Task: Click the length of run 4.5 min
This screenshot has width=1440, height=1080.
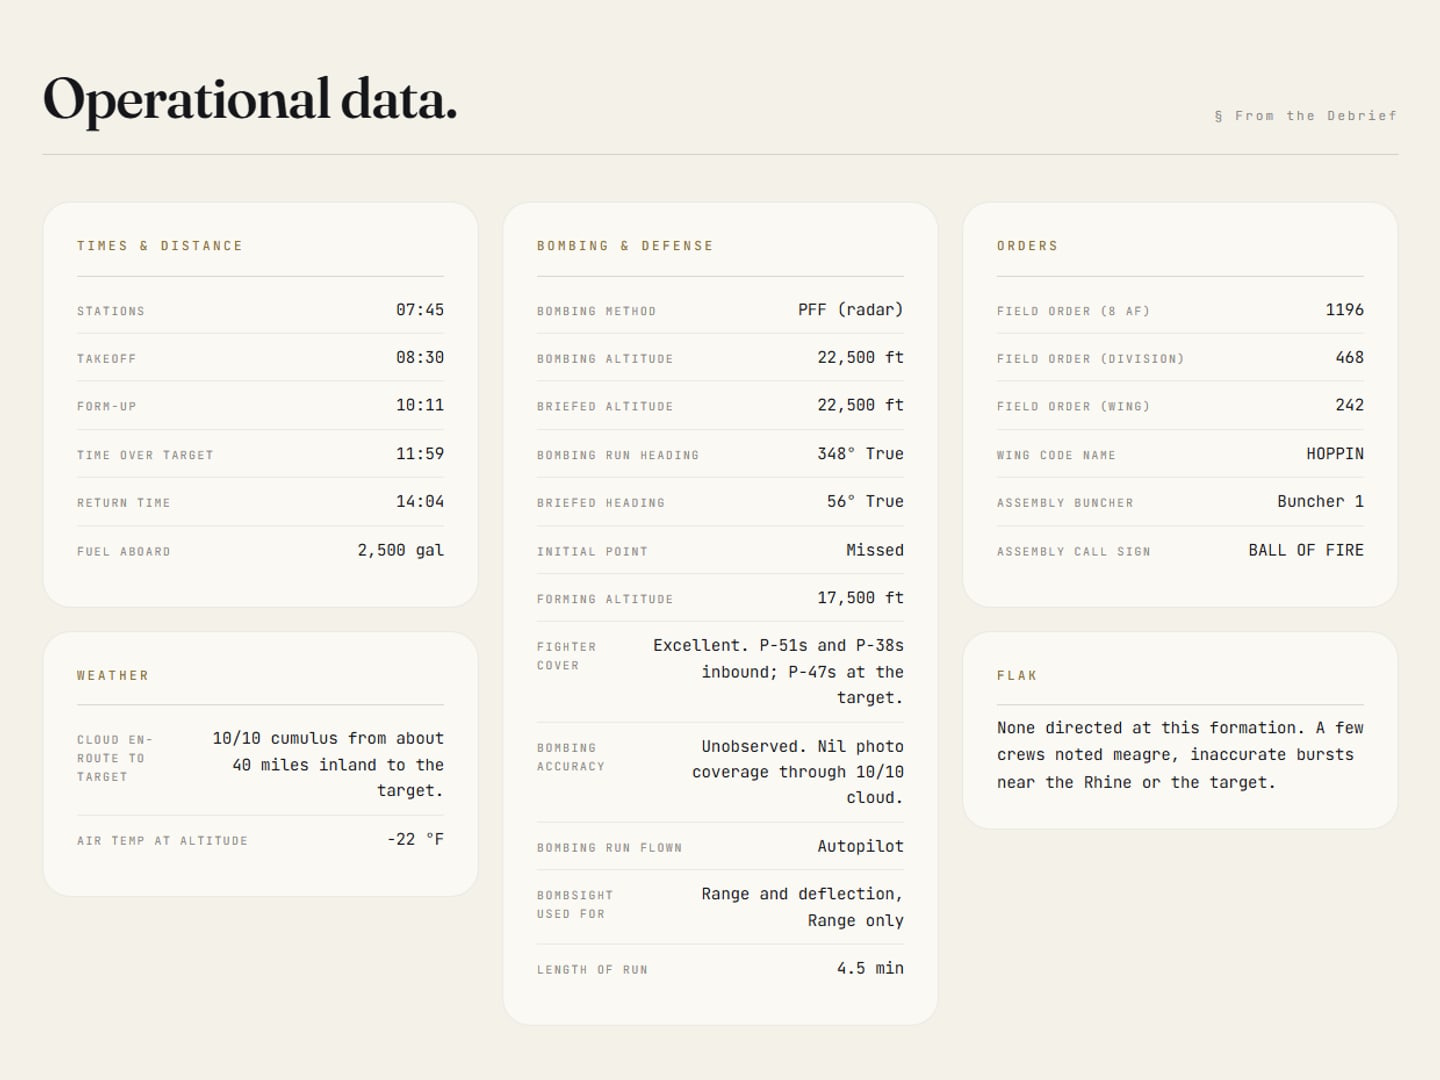Action: point(870,968)
